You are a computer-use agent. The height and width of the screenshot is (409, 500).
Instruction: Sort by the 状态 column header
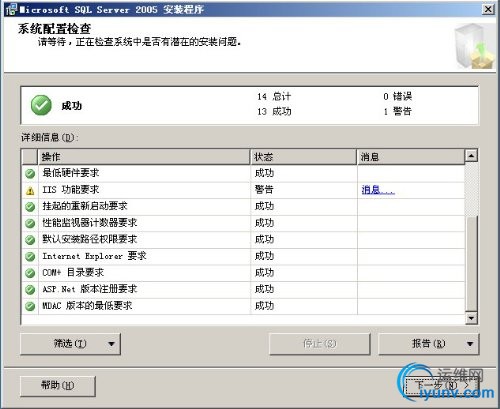point(304,157)
